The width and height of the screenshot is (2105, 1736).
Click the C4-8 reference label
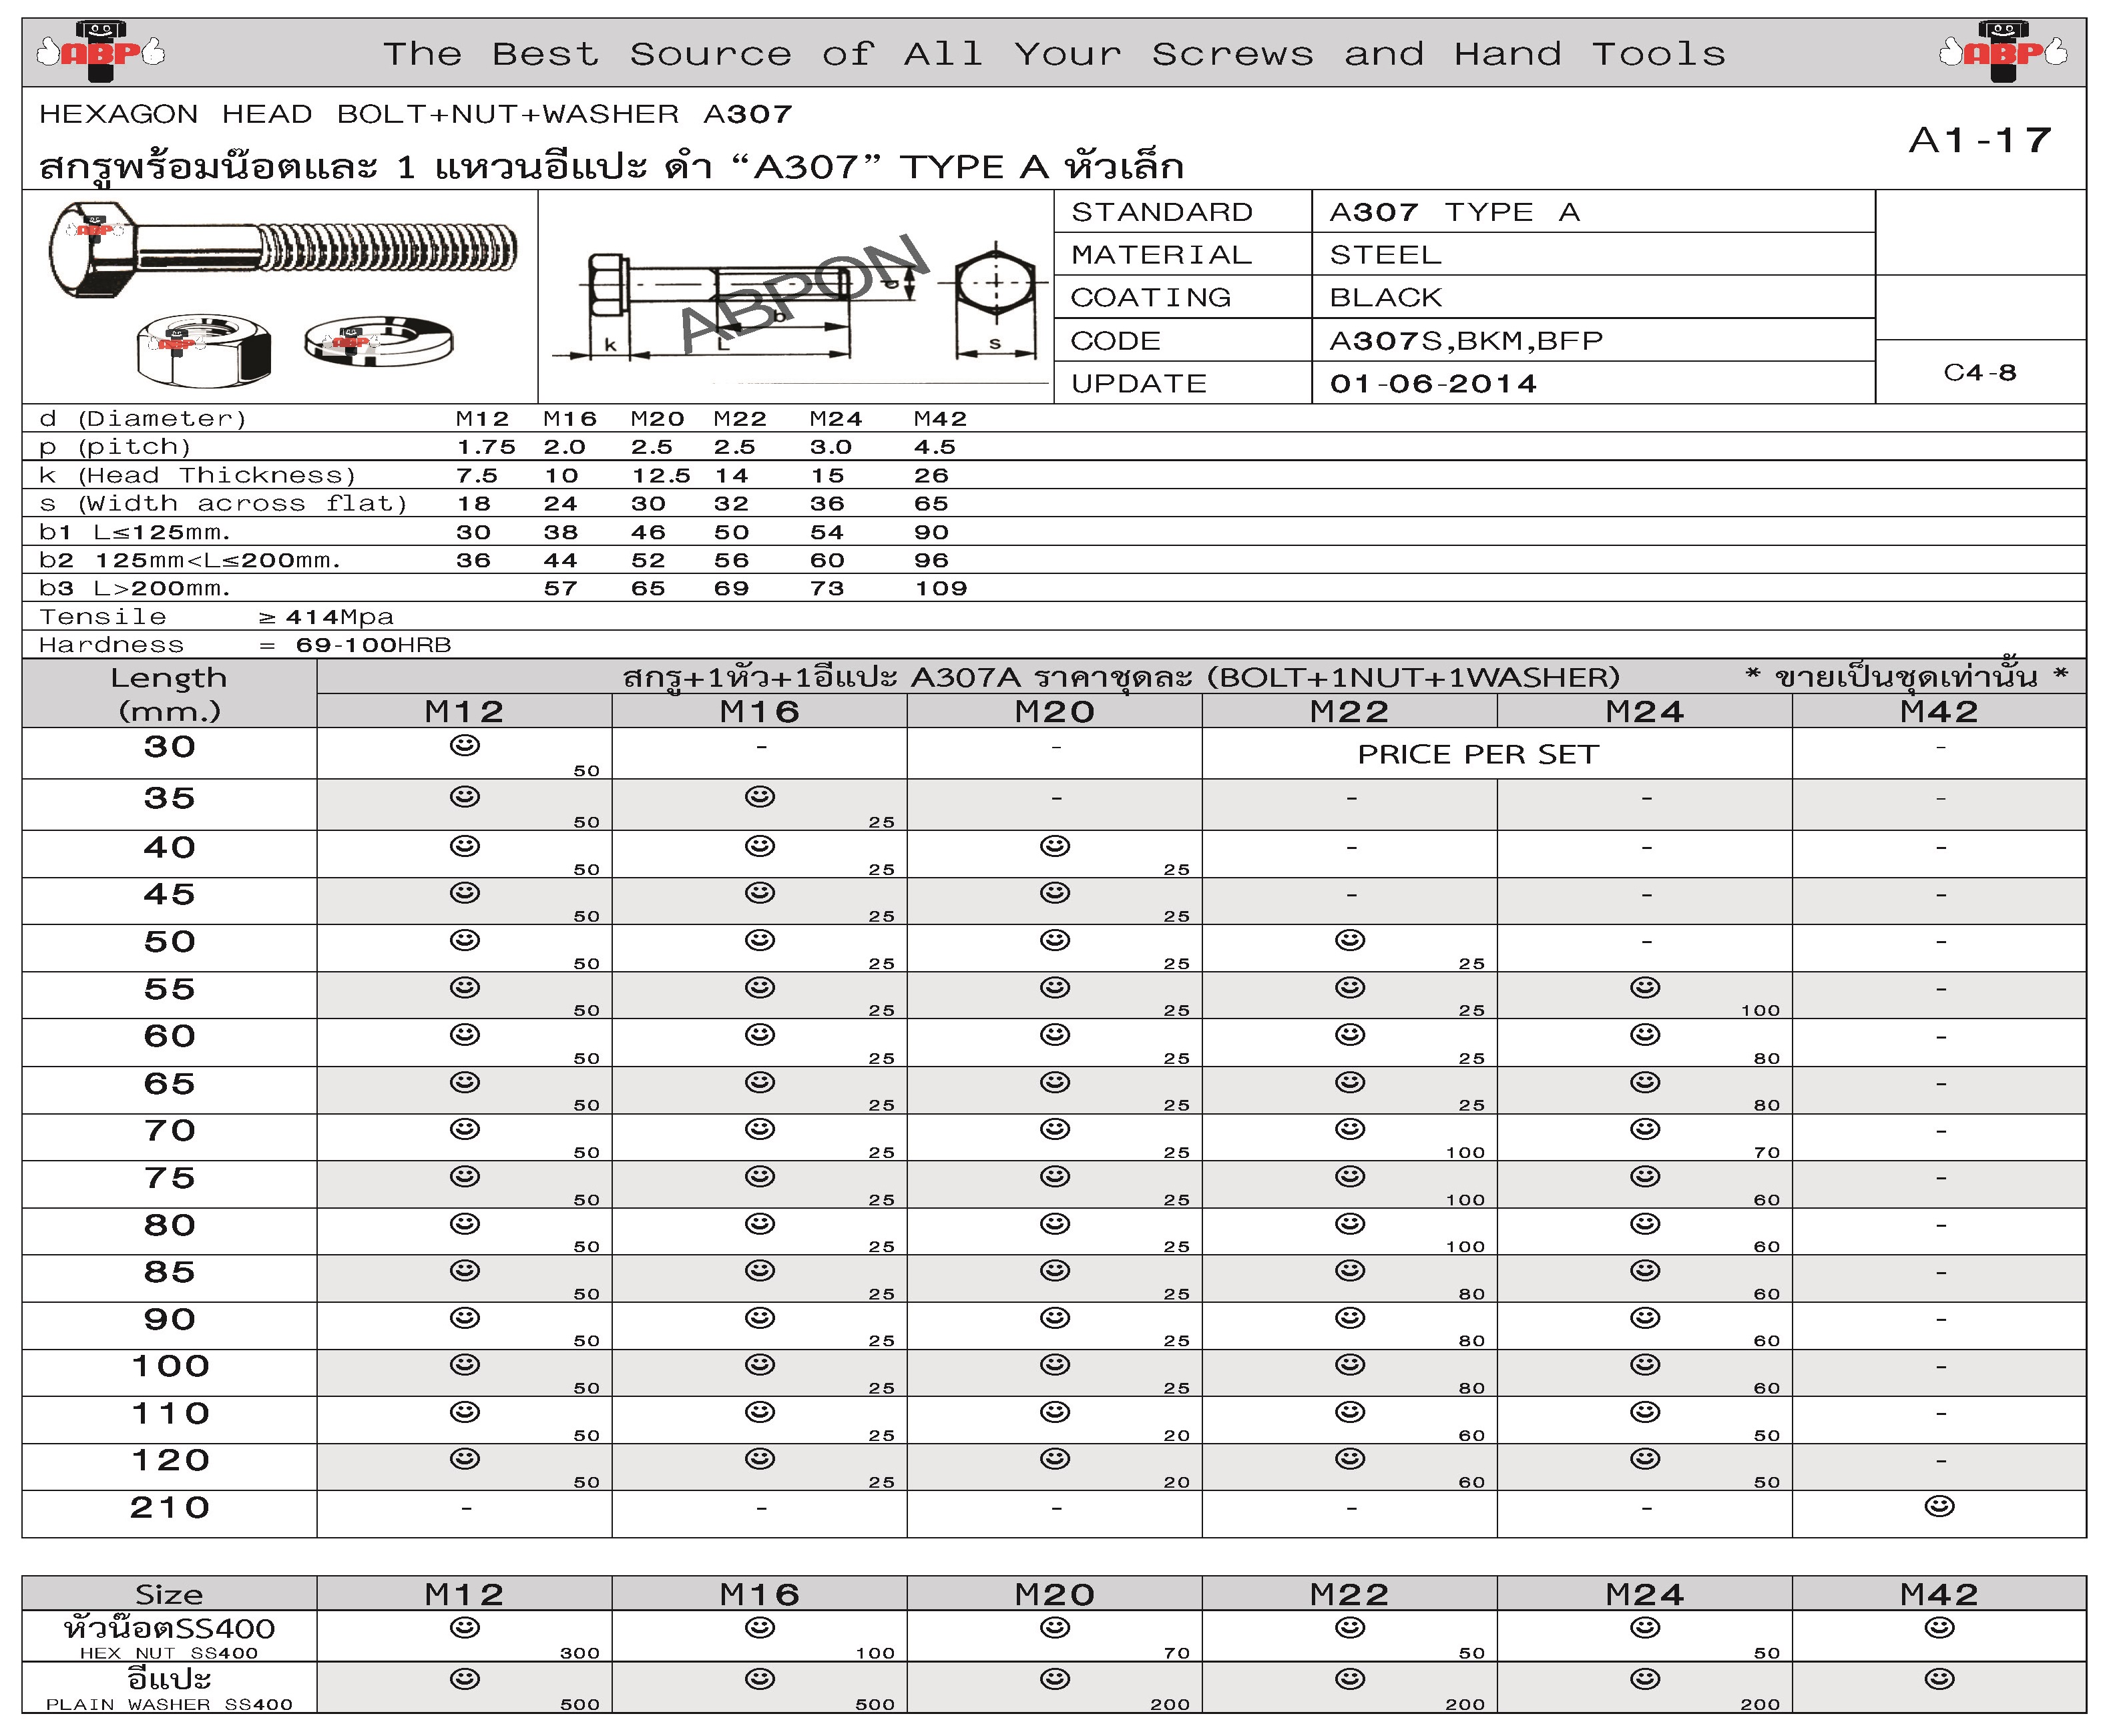1980,373
